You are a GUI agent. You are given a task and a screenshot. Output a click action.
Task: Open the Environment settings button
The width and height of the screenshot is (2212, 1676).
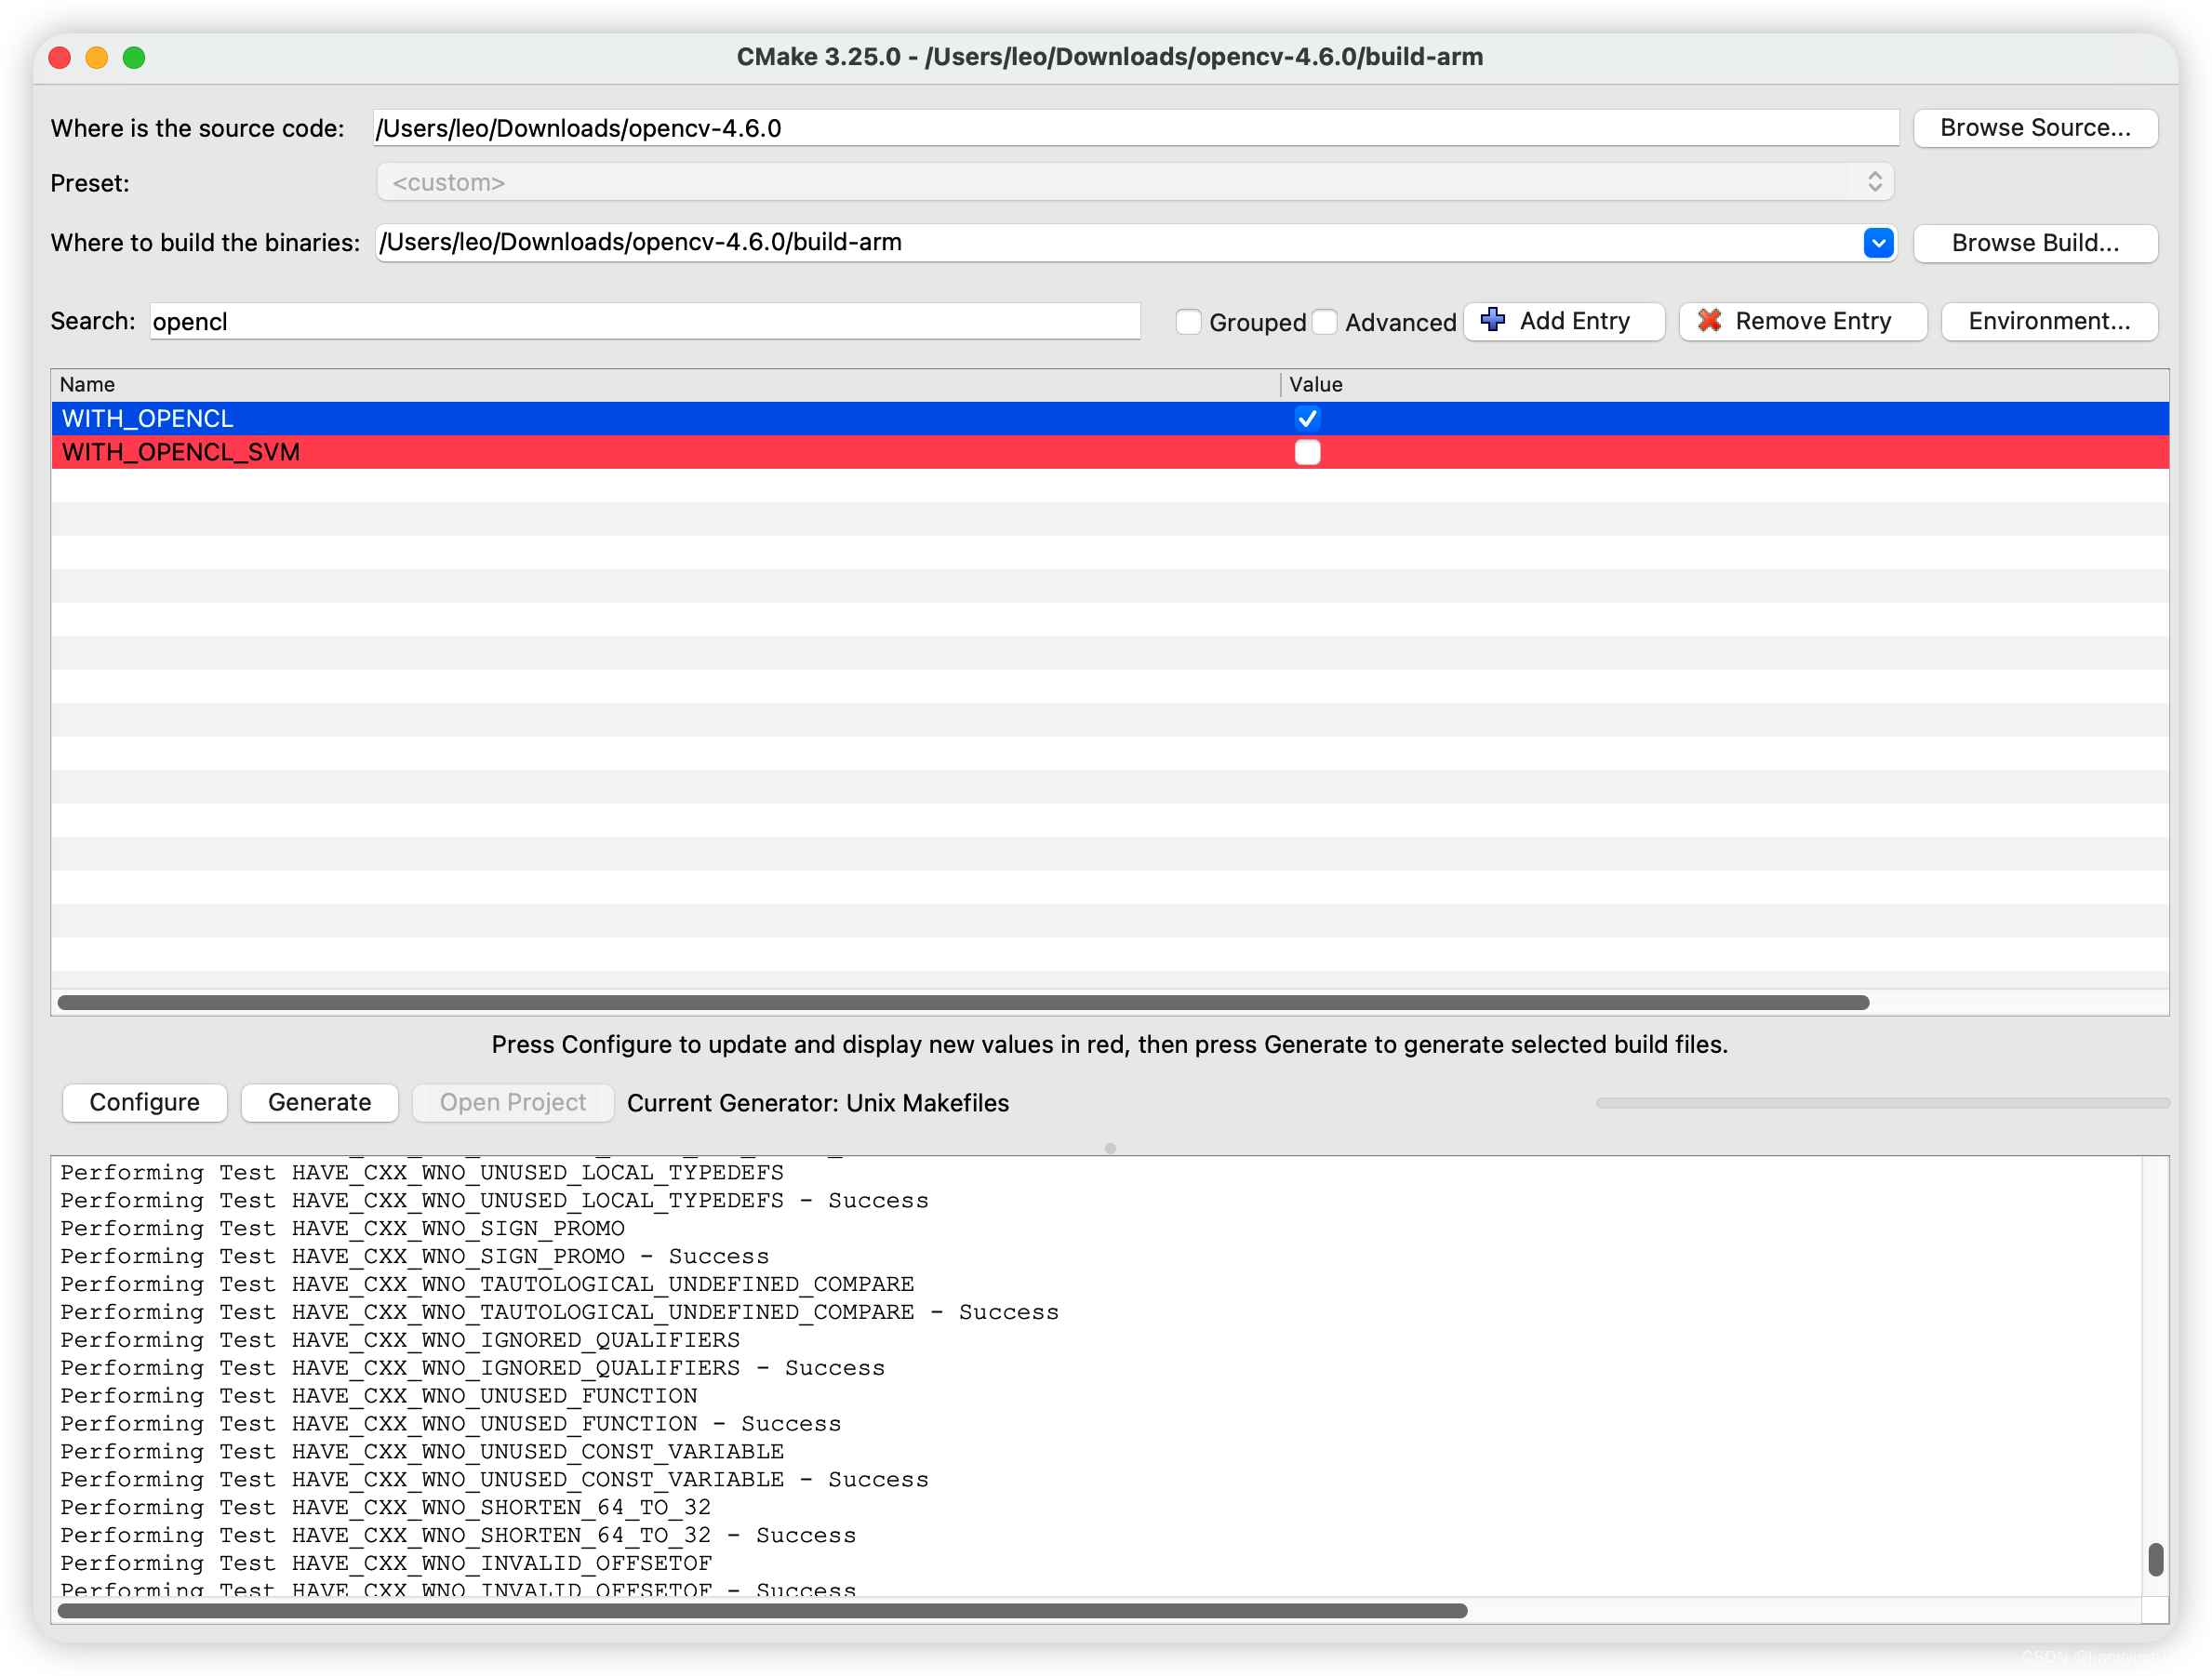click(x=2048, y=321)
